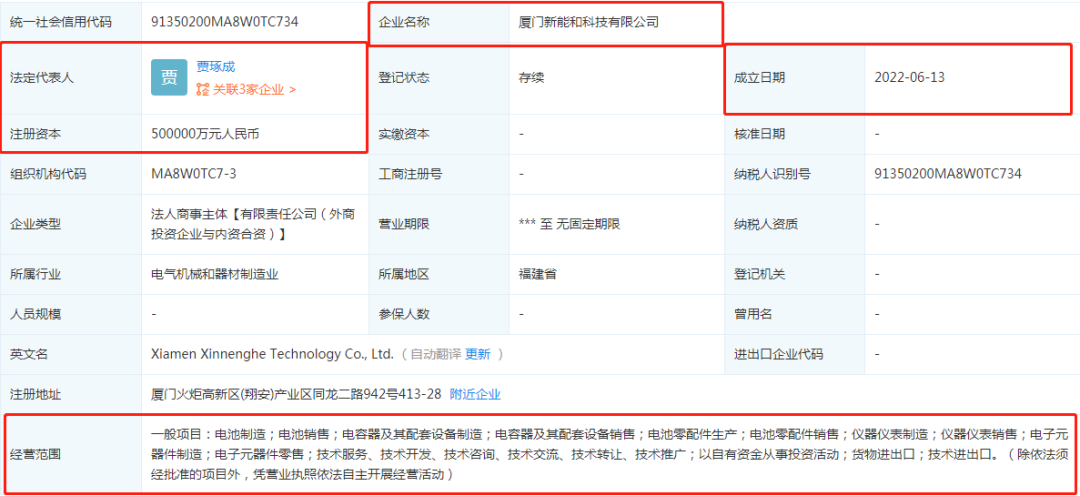The height and width of the screenshot is (496, 1080).
Task: Select English name Xiamen Xinnenghe Technology Co., Ltd.
Action: point(272,354)
